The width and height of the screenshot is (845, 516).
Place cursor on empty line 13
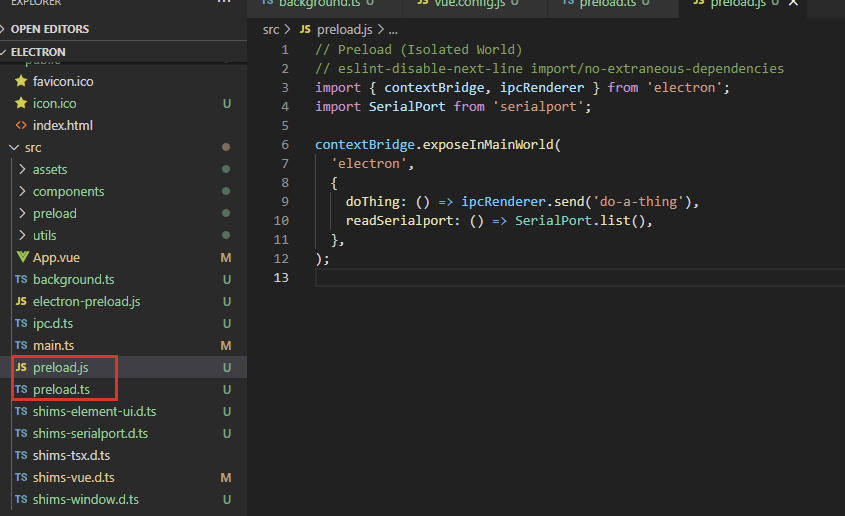tap(580, 278)
